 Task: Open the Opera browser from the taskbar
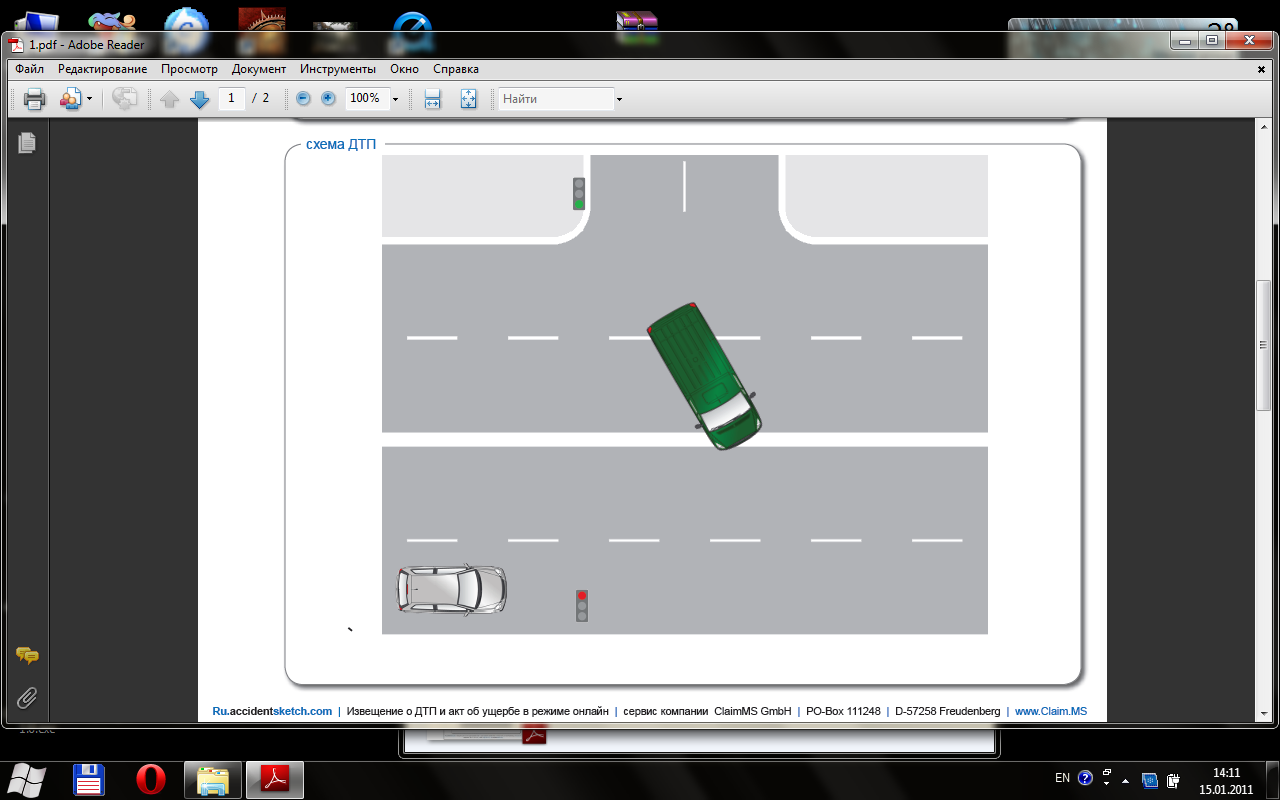[151, 778]
